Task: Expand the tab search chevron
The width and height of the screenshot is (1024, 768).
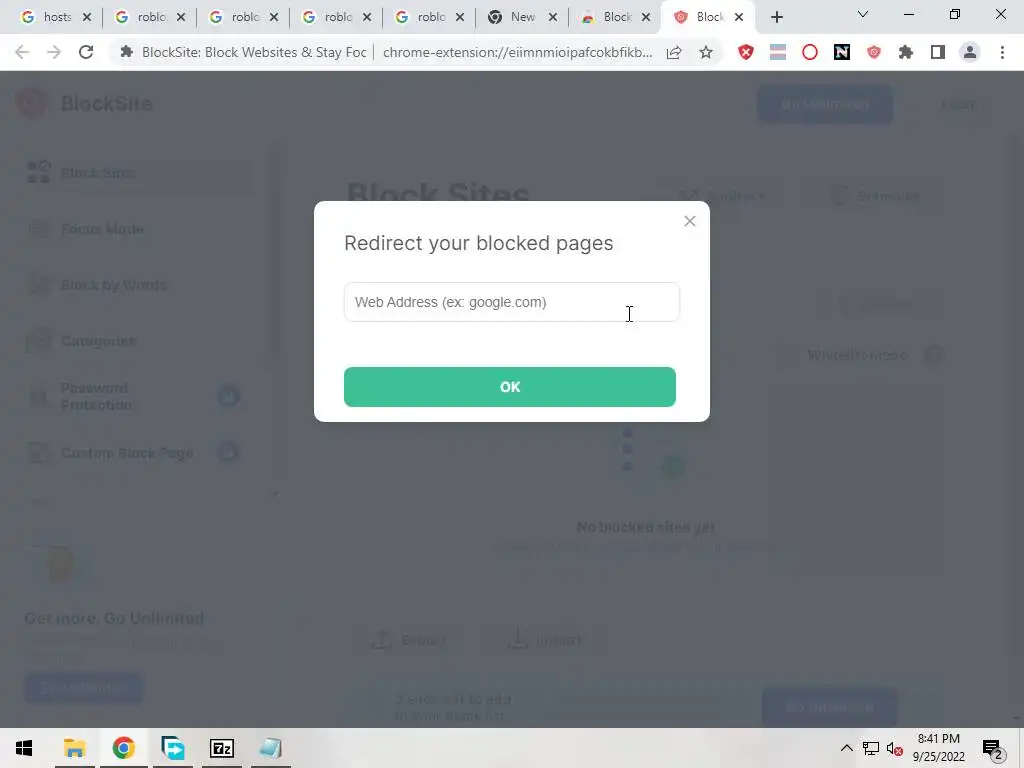Action: [863, 14]
